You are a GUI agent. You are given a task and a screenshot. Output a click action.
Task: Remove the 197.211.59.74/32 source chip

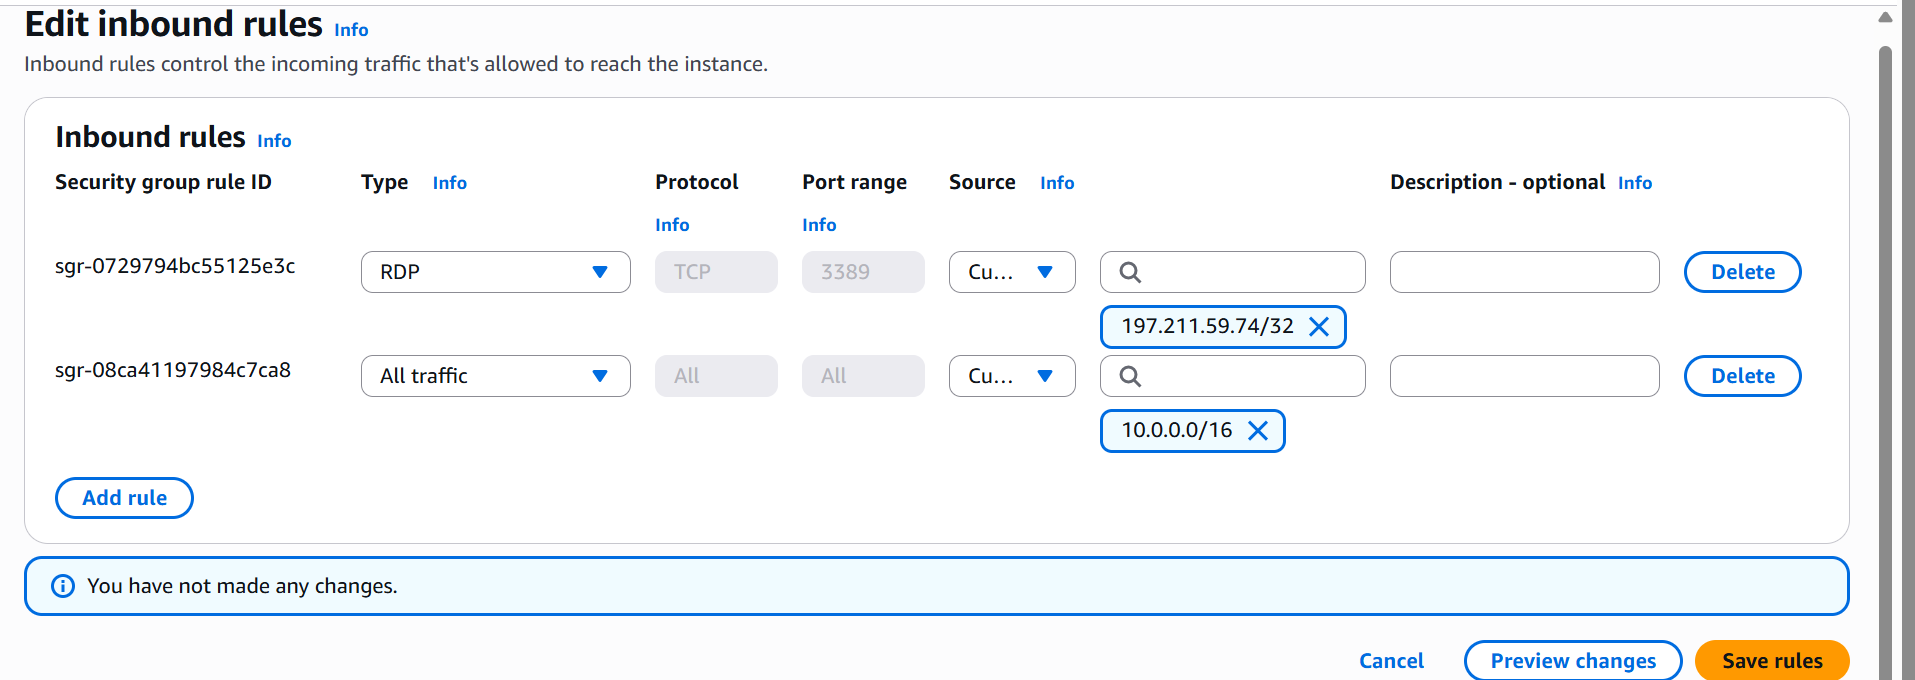pos(1319,327)
